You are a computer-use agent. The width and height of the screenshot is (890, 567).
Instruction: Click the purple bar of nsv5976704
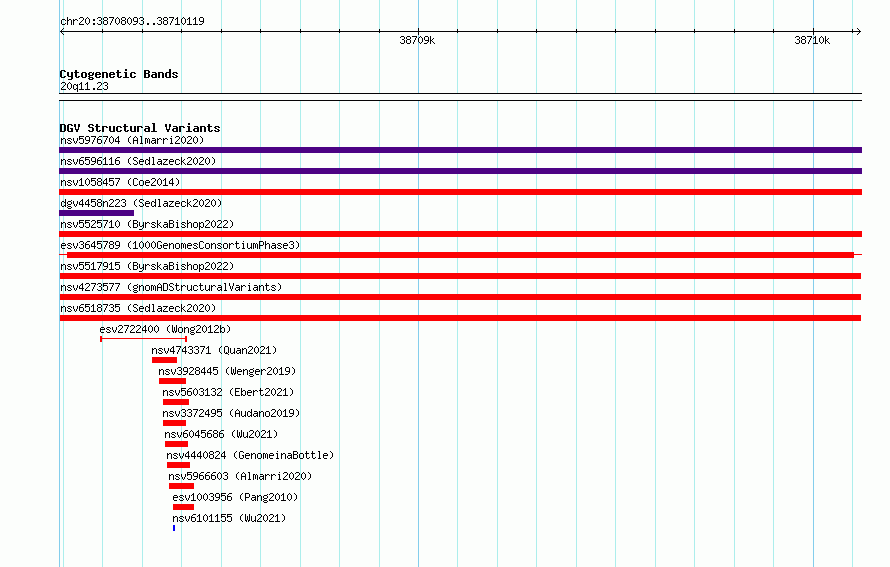(x=460, y=150)
